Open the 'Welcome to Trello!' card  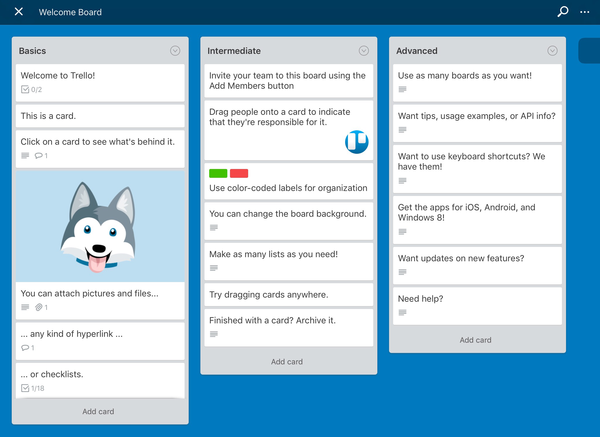click(x=100, y=83)
